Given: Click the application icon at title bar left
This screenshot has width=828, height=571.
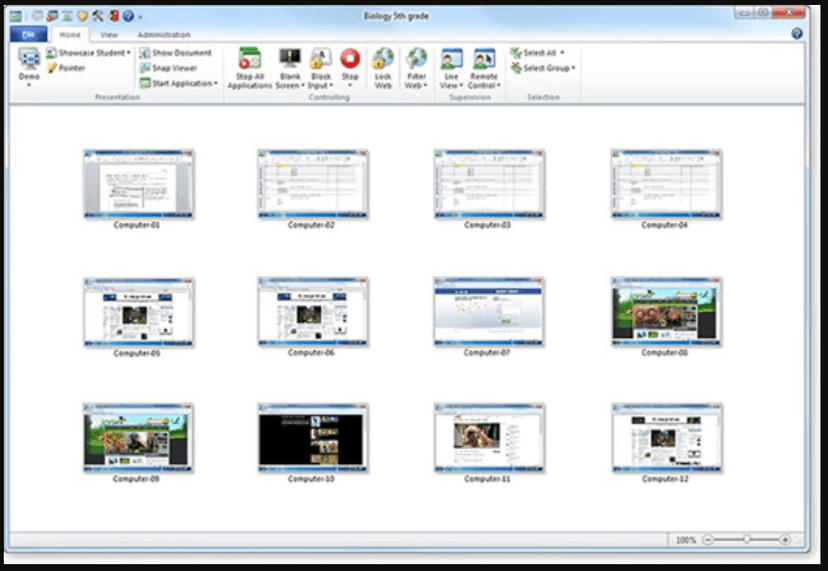Looking at the screenshot, I should click(x=15, y=16).
